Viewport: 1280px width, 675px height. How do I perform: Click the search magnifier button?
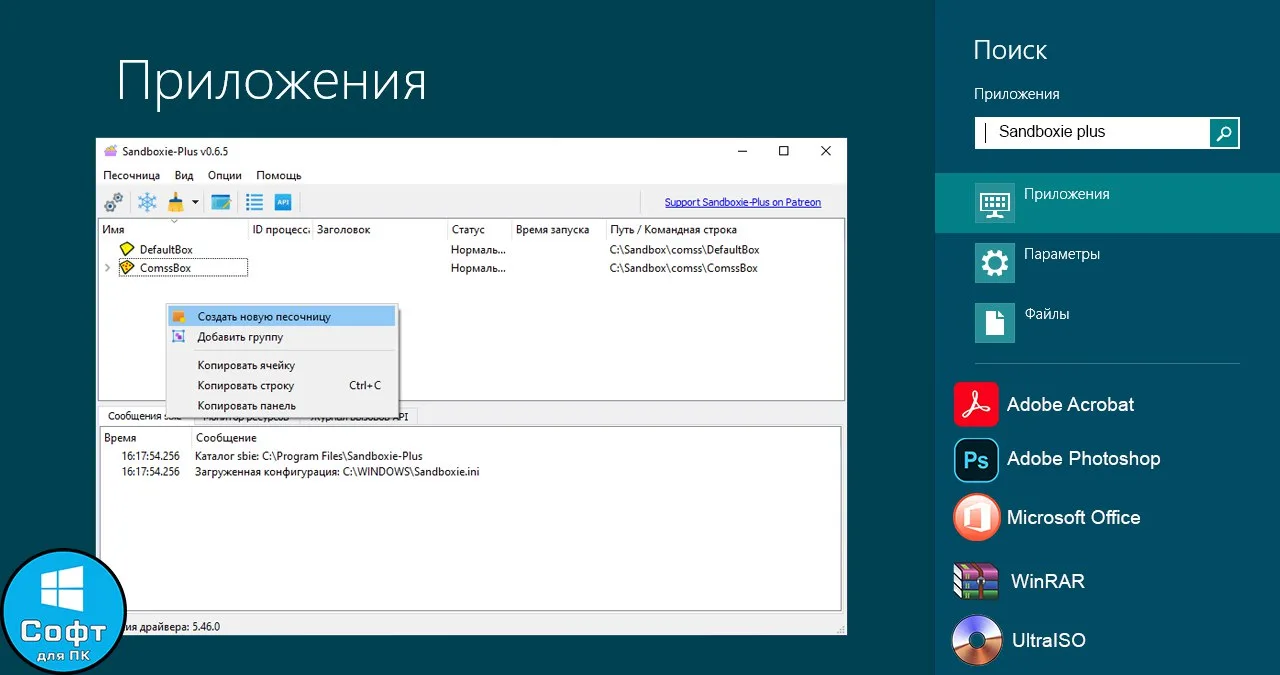[1224, 132]
